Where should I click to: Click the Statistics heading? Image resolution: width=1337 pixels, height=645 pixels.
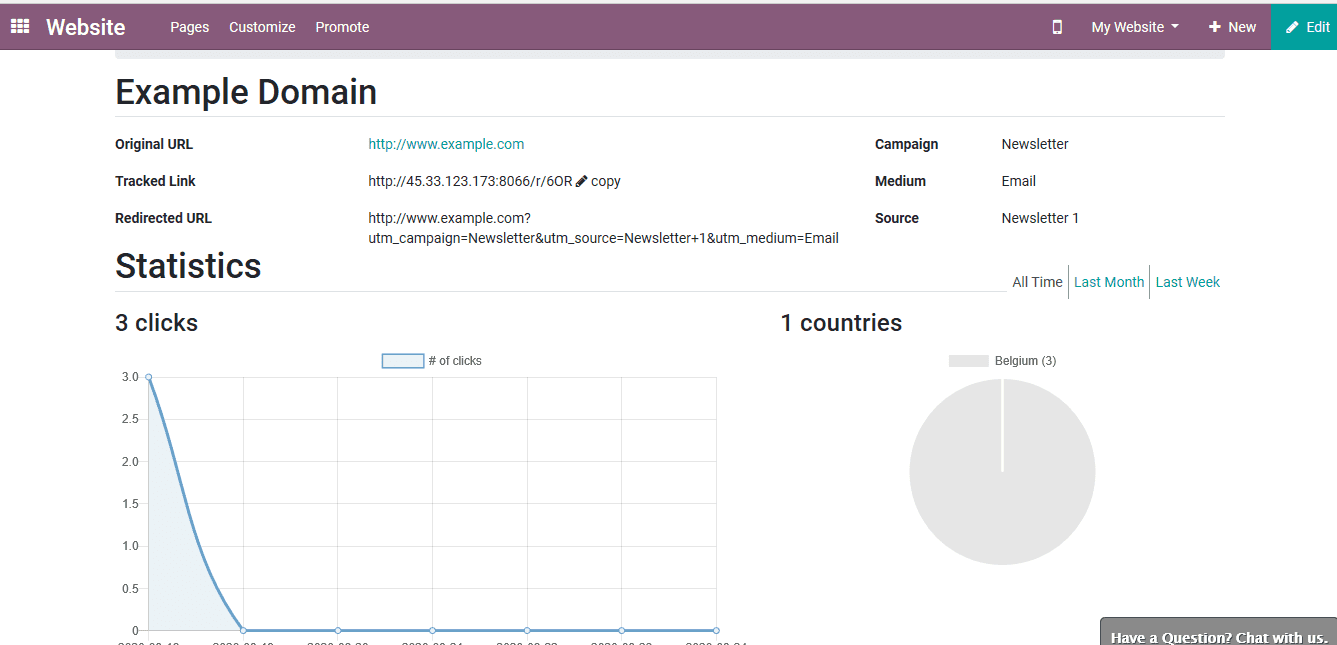pos(188,266)
